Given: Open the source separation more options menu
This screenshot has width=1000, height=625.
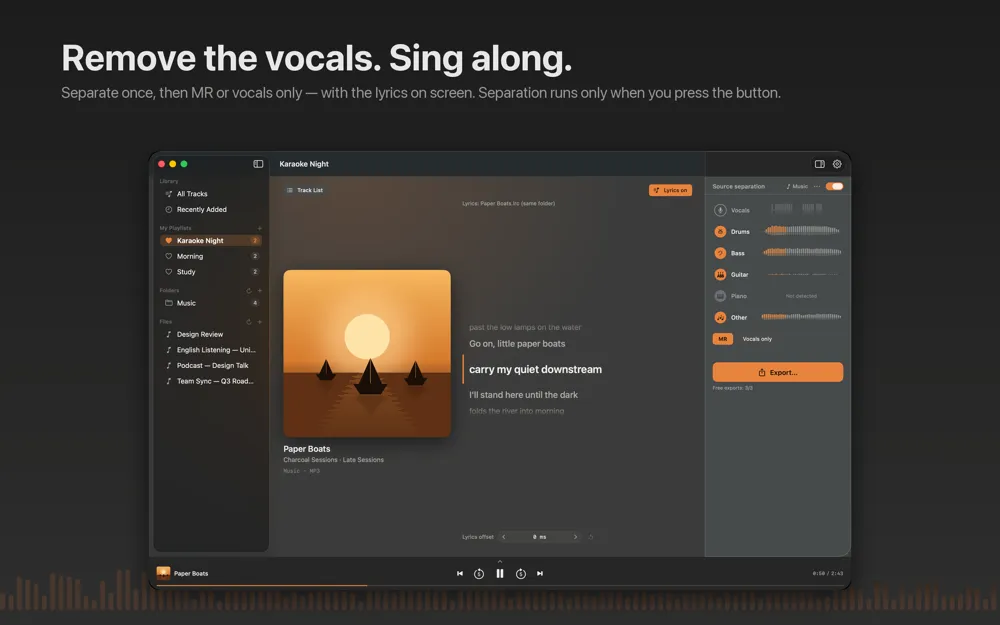Looking at the screenshot, I should tap(816, 186).
